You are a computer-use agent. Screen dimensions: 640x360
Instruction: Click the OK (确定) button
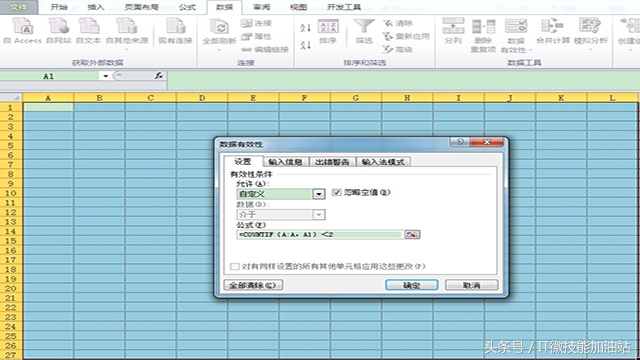tap(411, 285)
